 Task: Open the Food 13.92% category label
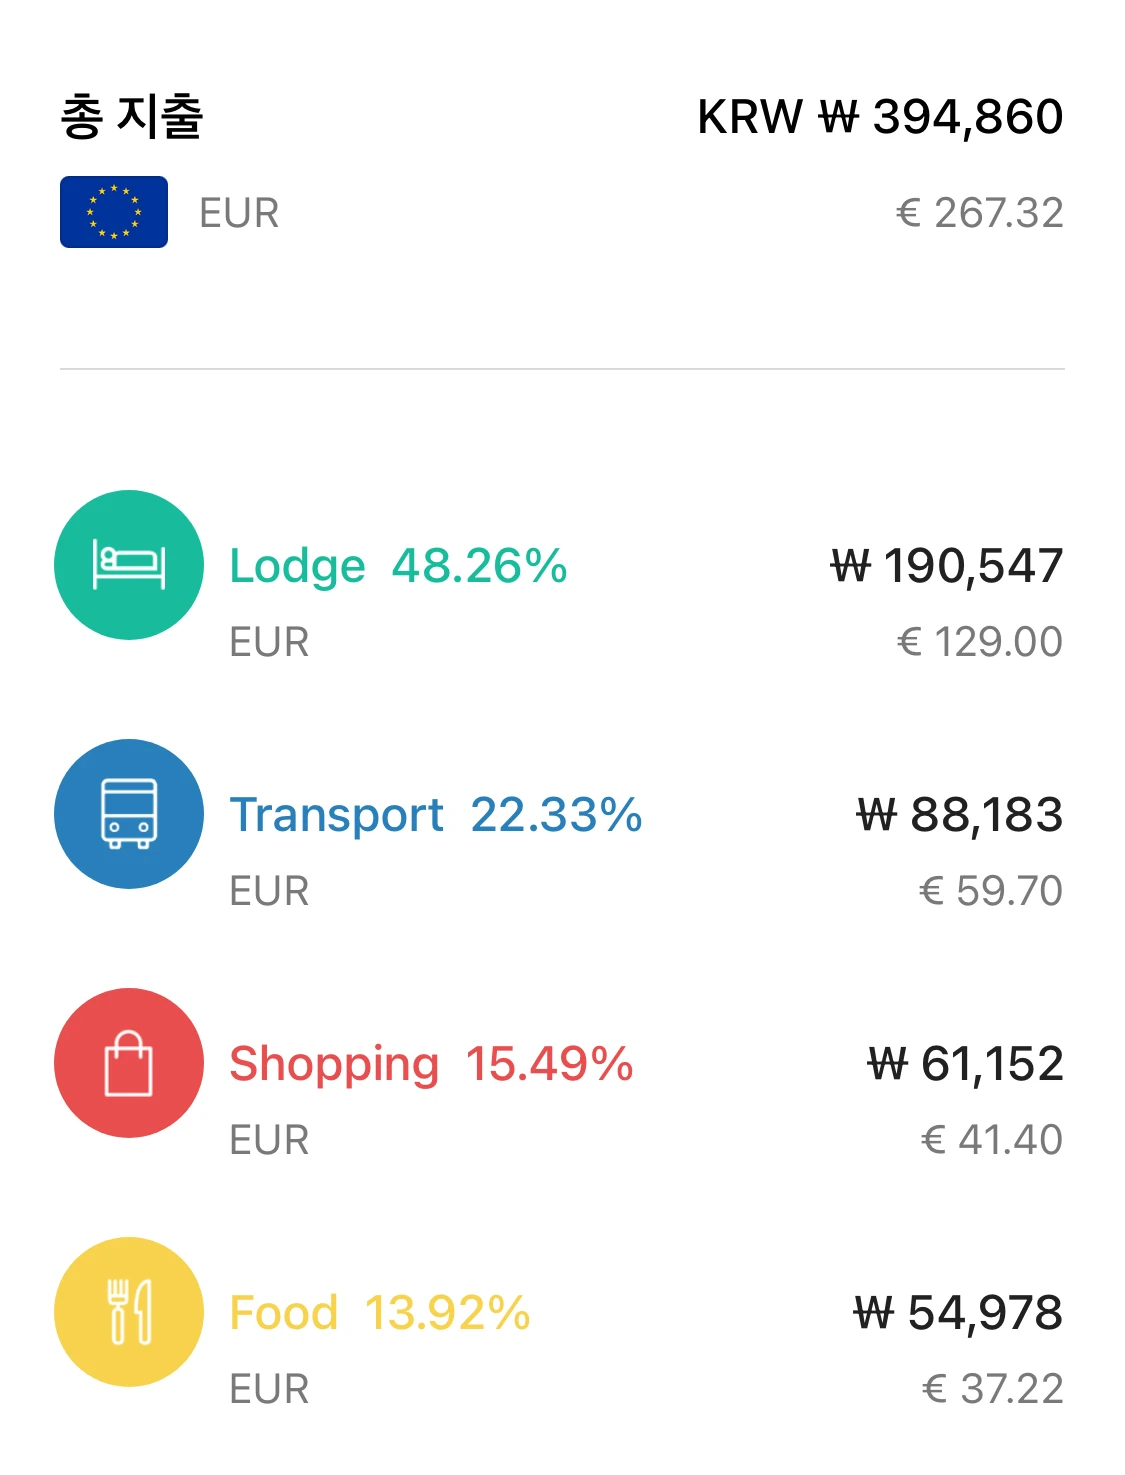click(x=380, y=1313)
